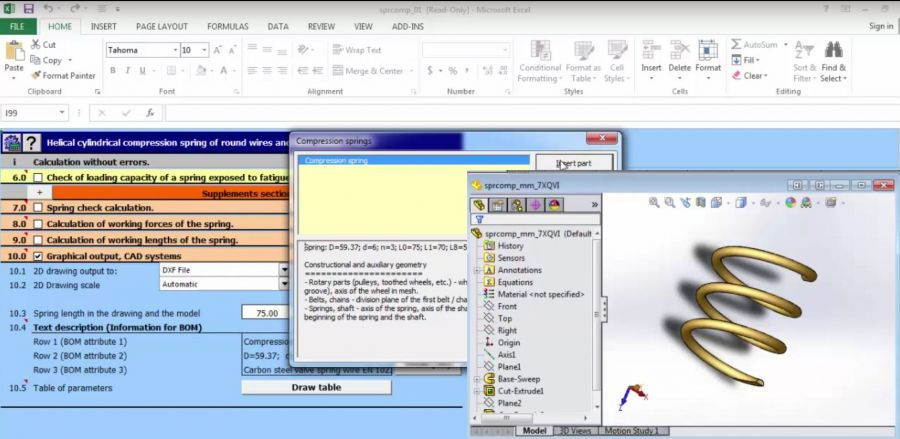Open the Tahoma font name dropdown
Viewport: 900px width, 439px height.
tap(176, 50)
